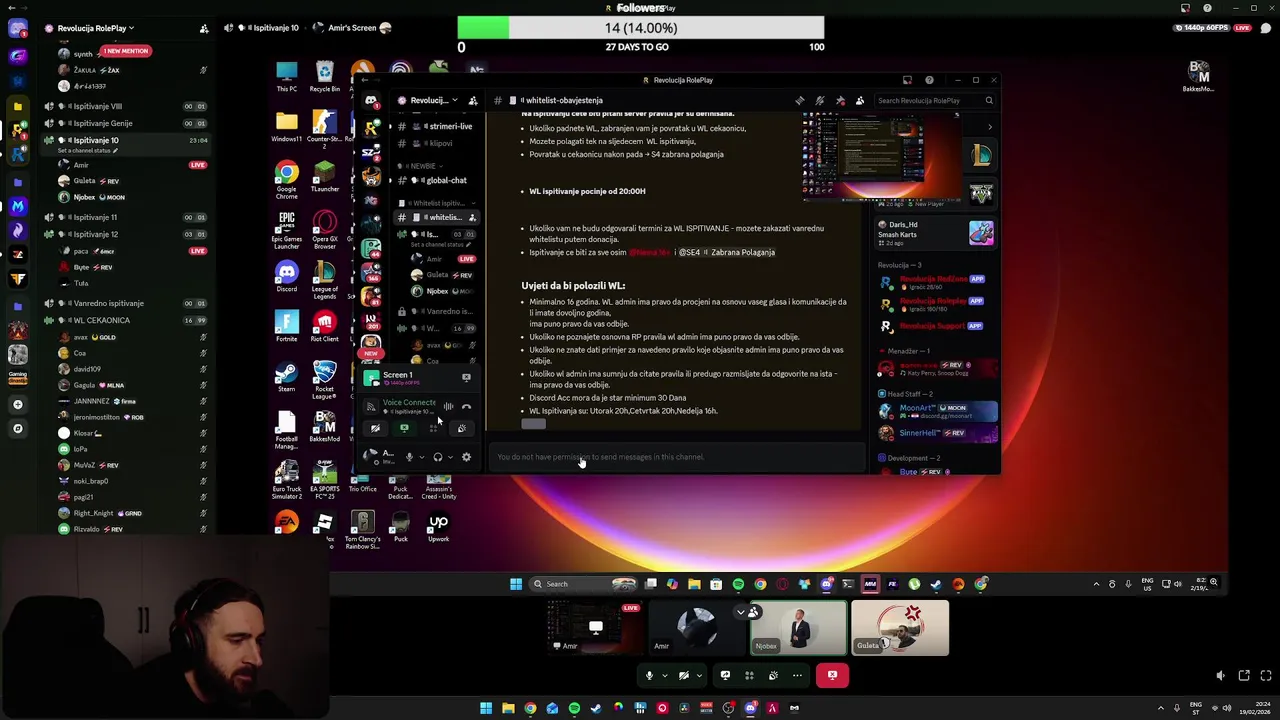The image size is (1280, 720).
Task: Open the Help question mark icon
Action: click(1207, 8)
